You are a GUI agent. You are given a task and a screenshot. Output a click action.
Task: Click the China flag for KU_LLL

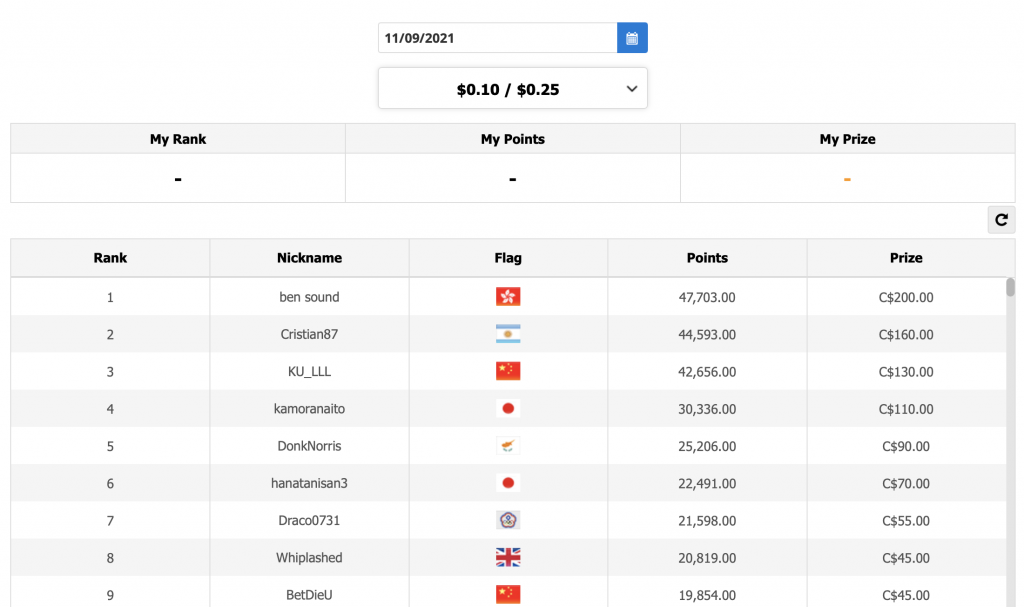click(508, 371)
